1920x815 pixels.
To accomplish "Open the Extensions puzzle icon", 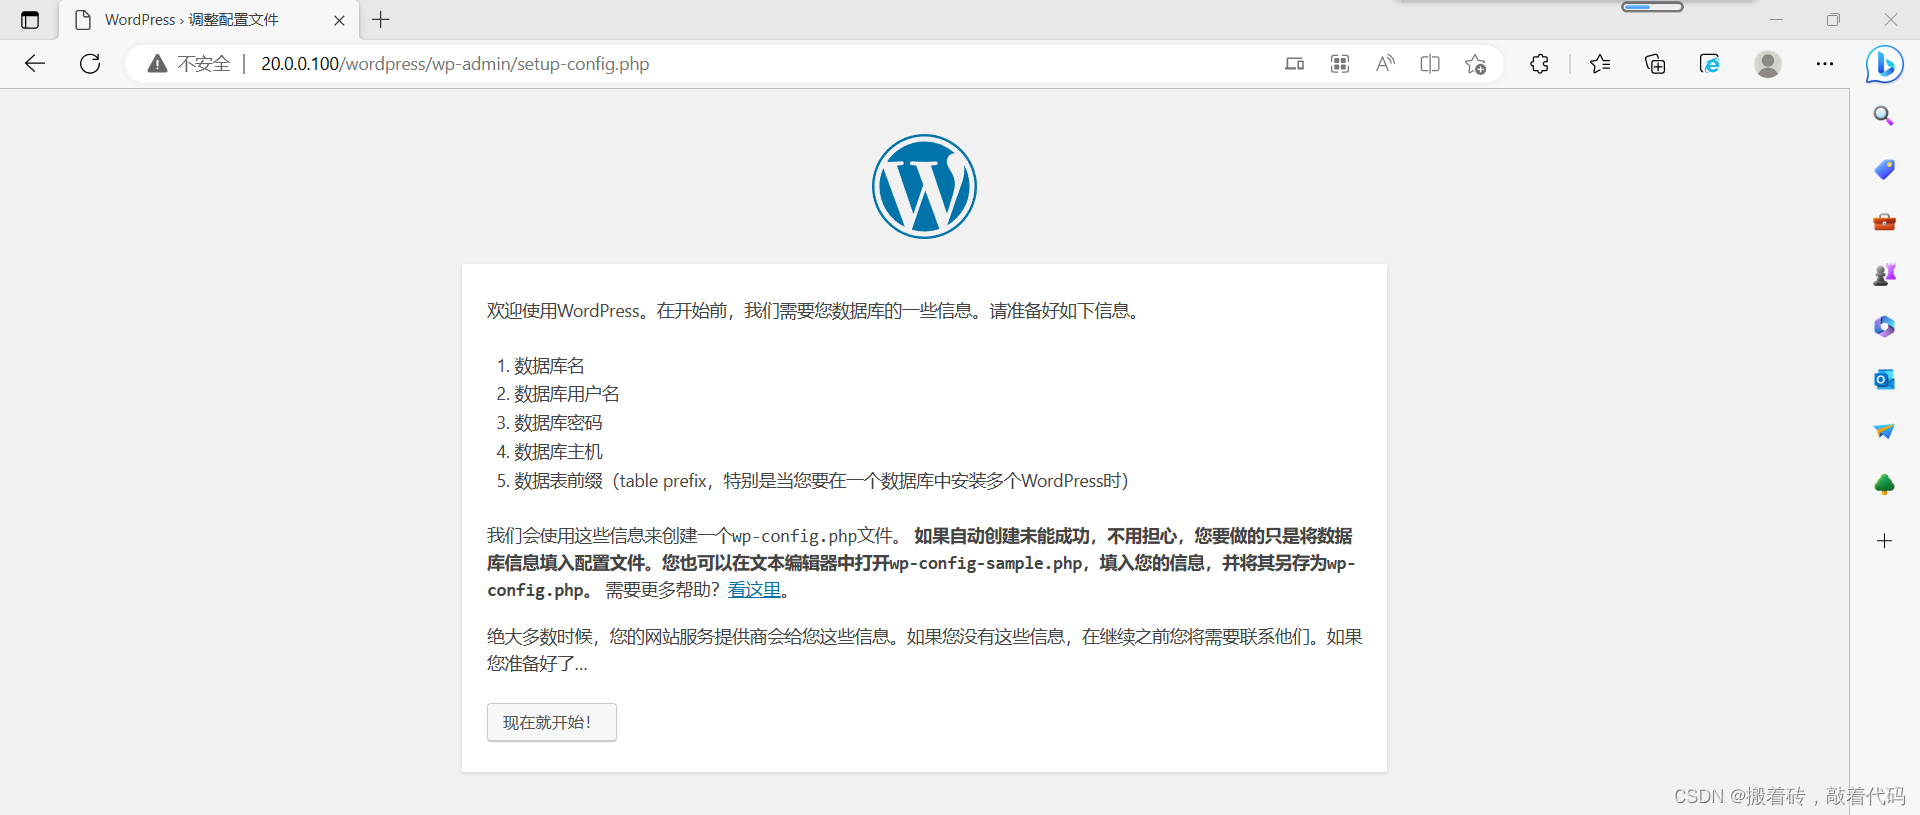I will (1539, 64).
